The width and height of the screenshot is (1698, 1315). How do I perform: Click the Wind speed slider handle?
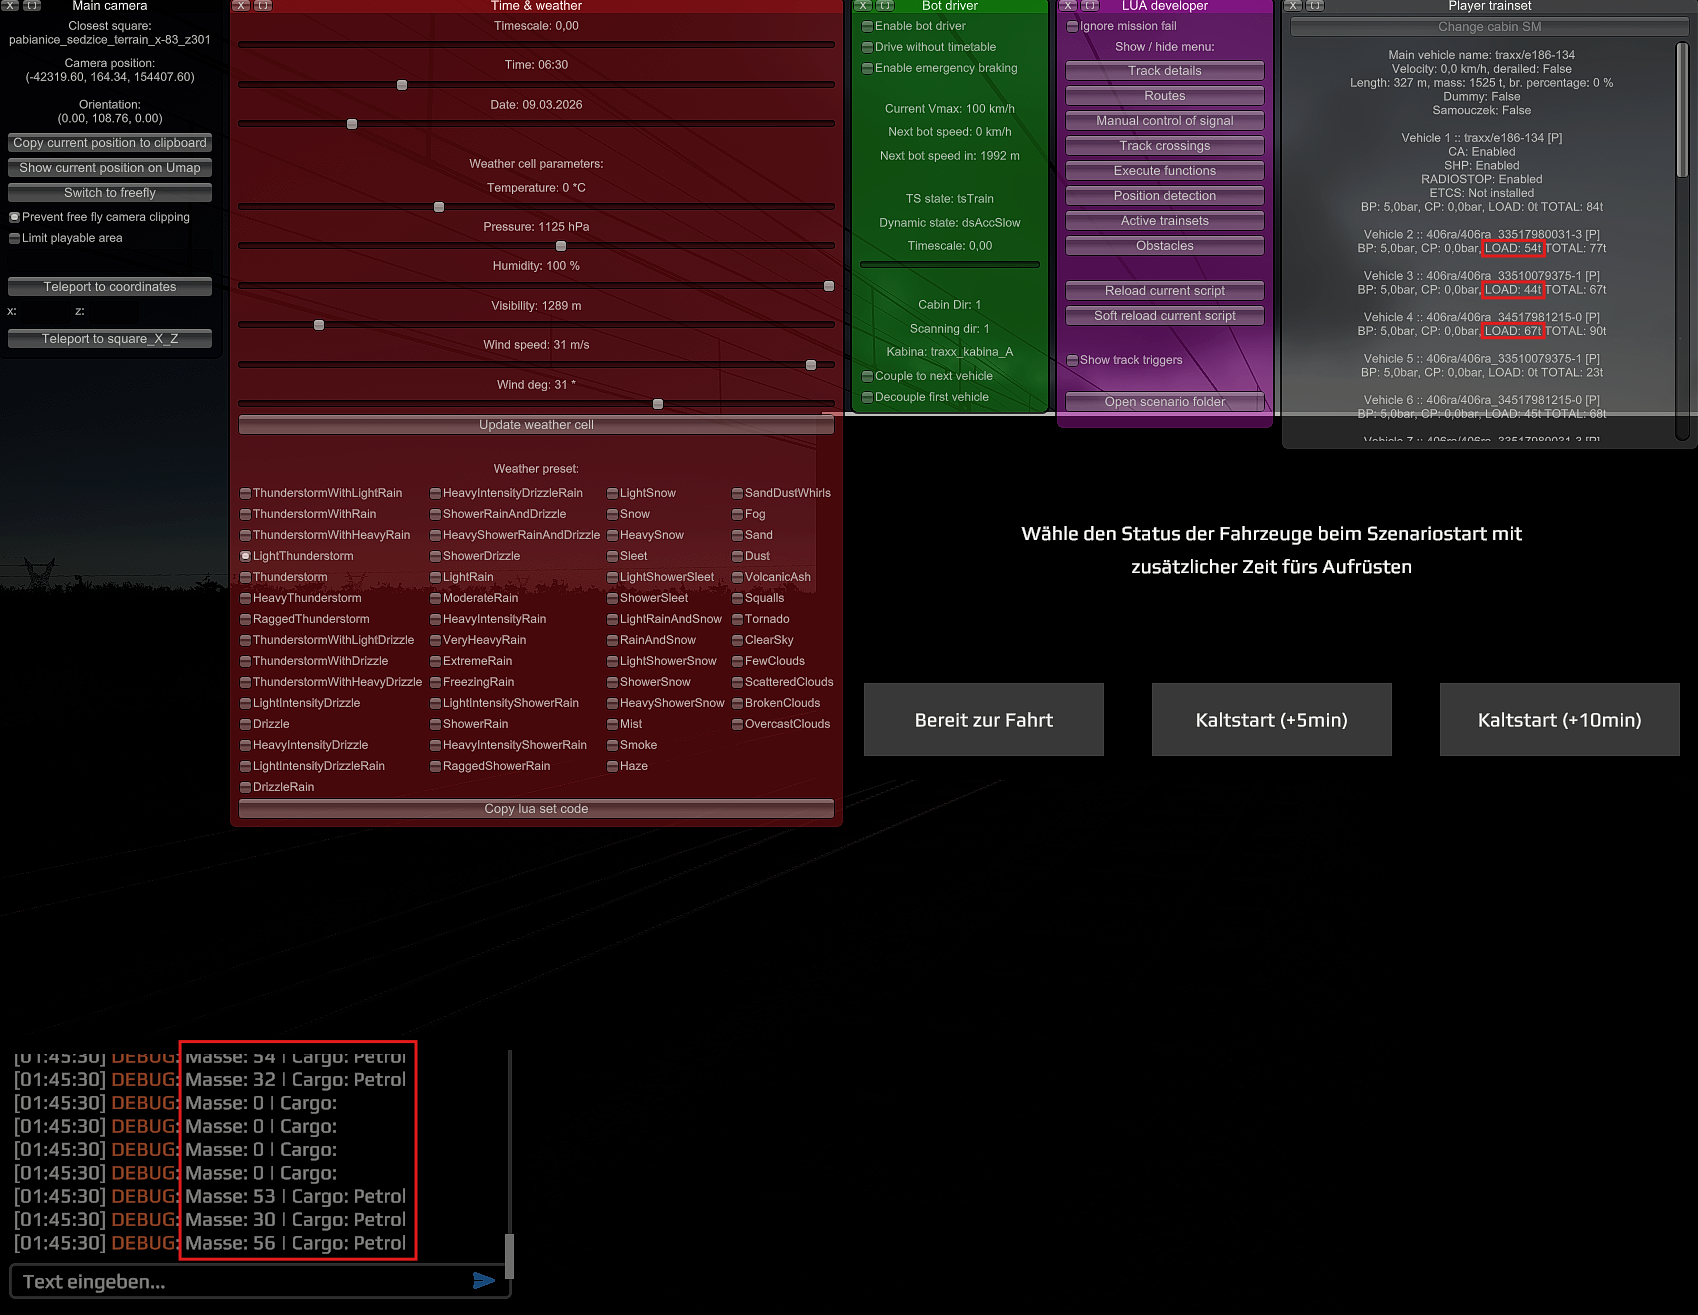tap(811, 365)
